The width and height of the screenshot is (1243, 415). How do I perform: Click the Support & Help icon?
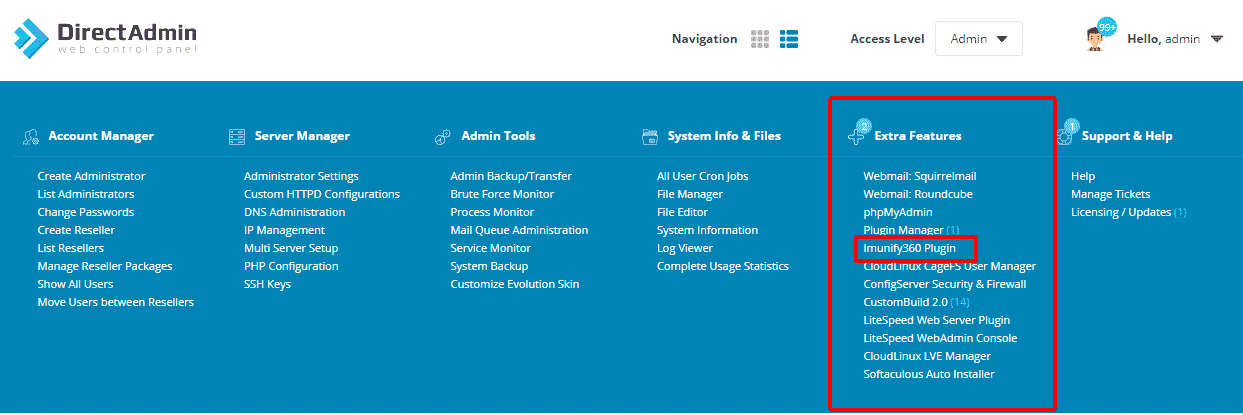click(x=1064, y=134)
